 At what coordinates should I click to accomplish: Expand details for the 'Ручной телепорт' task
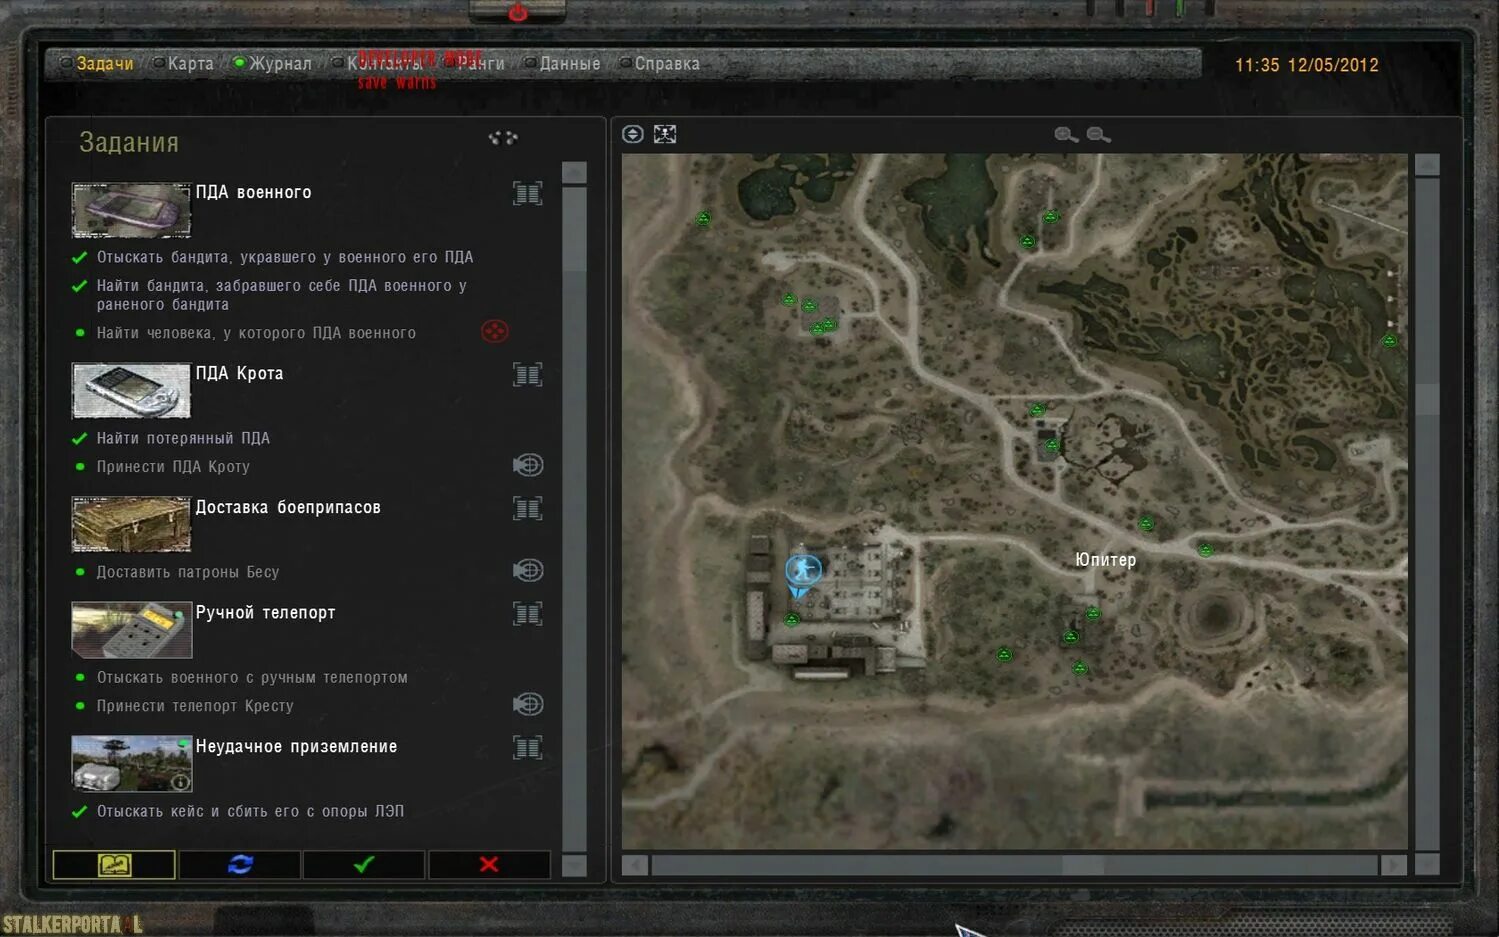point(528,614)
